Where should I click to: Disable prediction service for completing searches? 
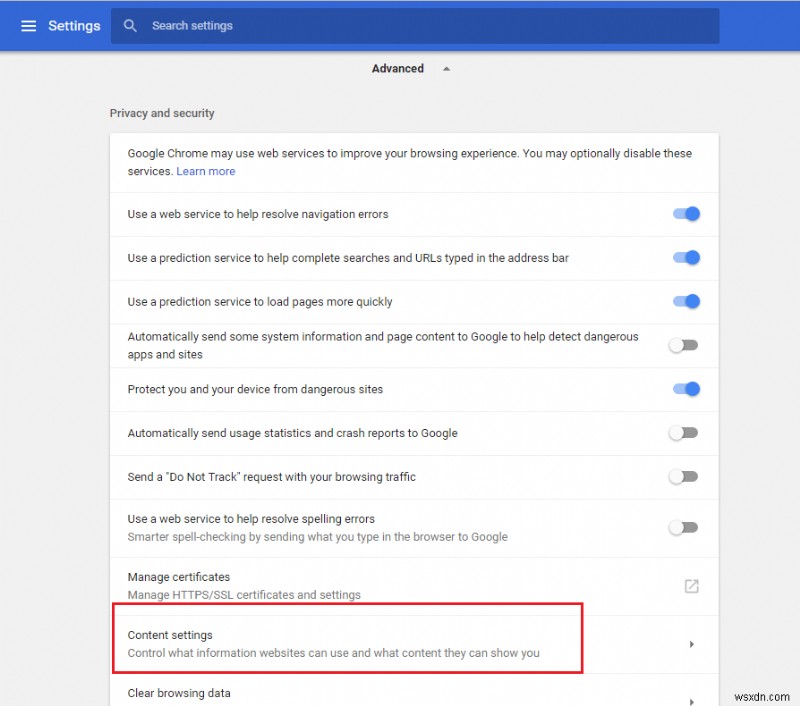pyautogui.click(x=685, y=257)
